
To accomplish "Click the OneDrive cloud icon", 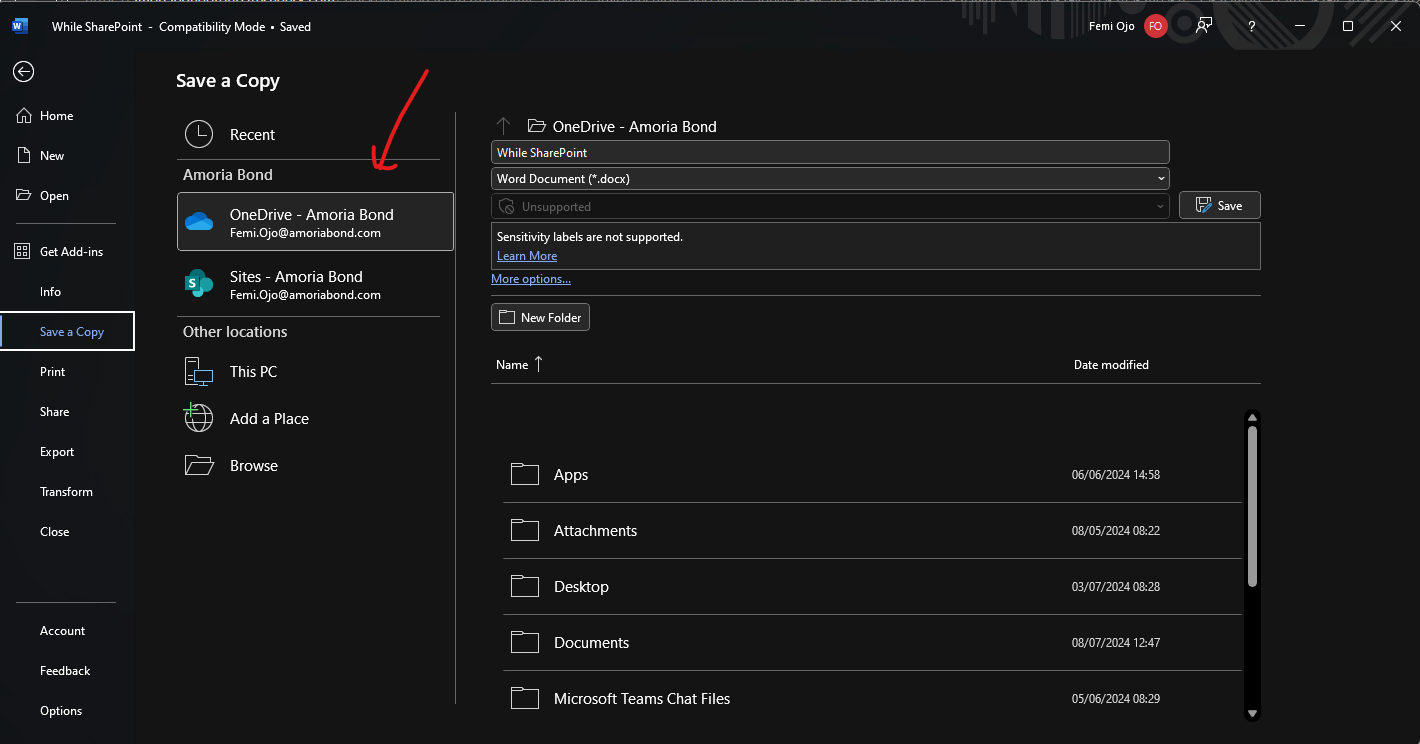I will click(x=199, y=222).
